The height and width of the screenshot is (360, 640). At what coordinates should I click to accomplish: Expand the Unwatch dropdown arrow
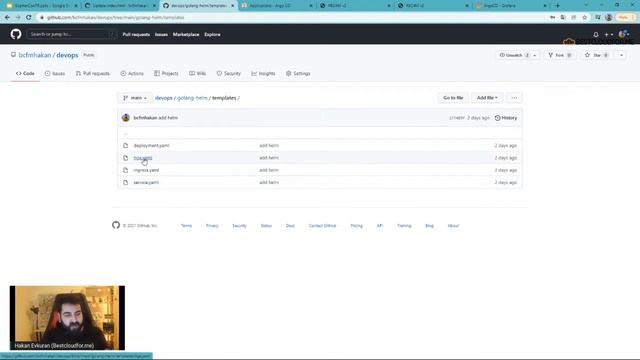click(535, 55)
